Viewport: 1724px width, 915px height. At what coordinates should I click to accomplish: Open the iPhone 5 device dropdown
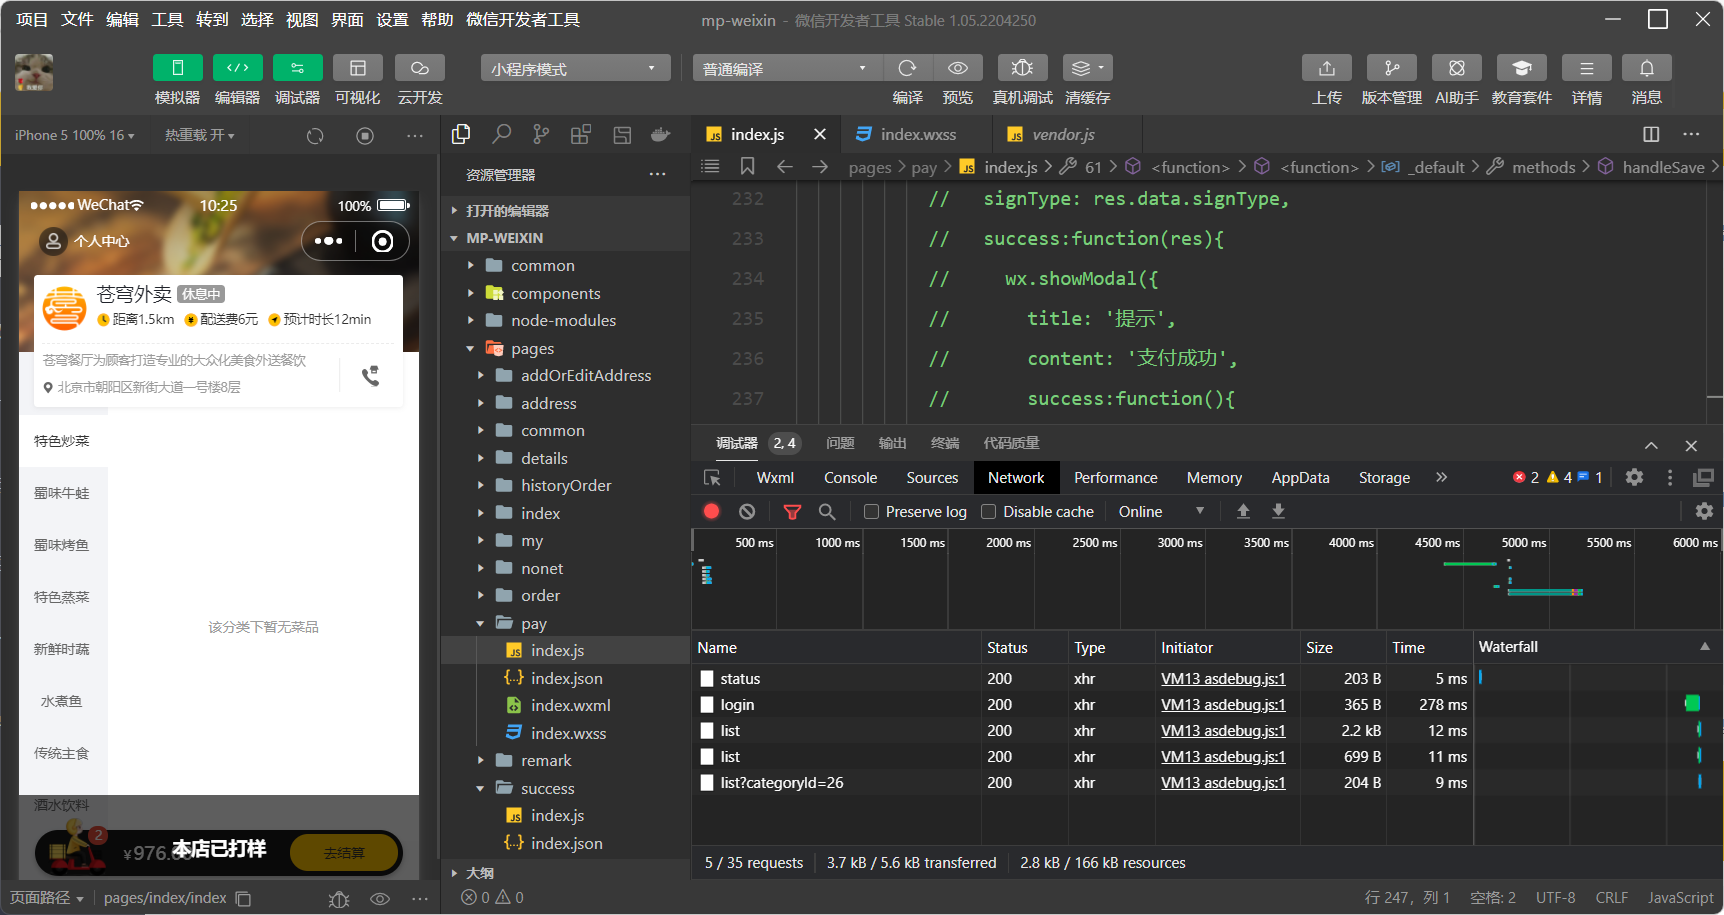(x=74, y=135)
